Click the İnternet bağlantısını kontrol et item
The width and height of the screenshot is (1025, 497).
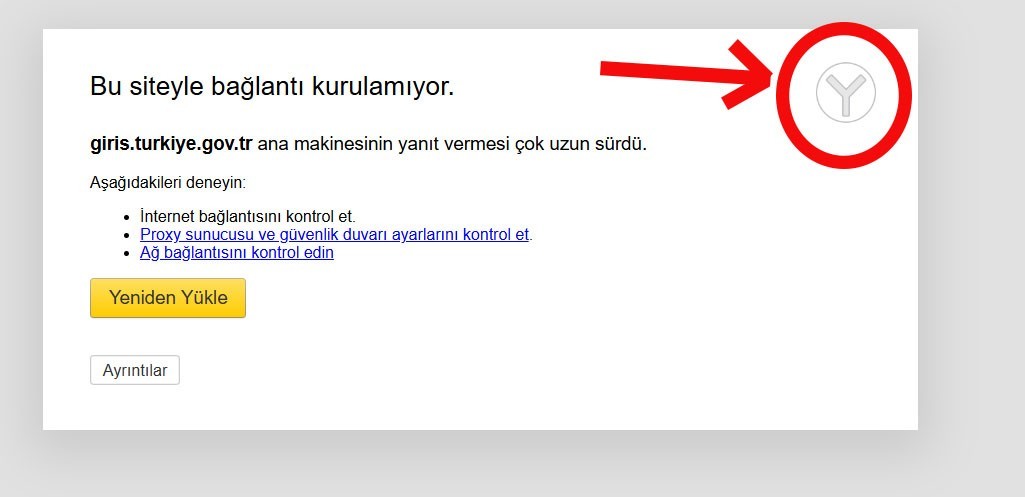click(x=248, y=216)
